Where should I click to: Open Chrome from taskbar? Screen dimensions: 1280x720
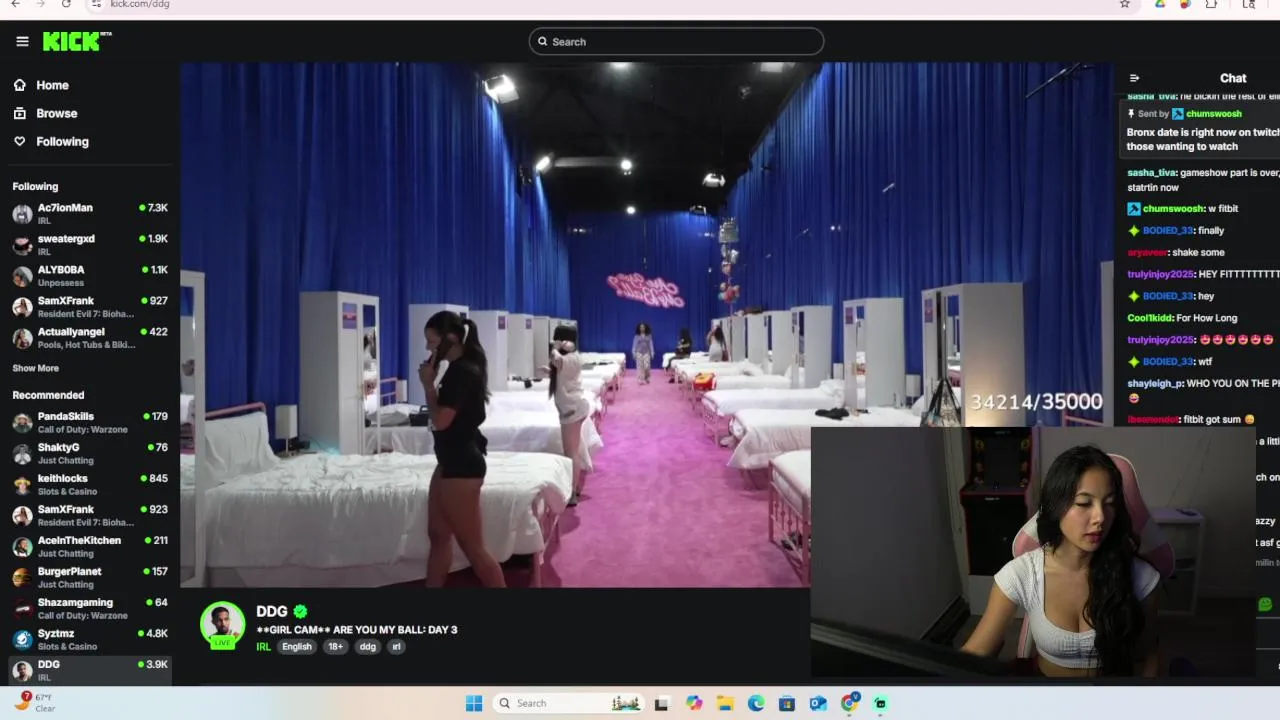click(x=849, y=703)
